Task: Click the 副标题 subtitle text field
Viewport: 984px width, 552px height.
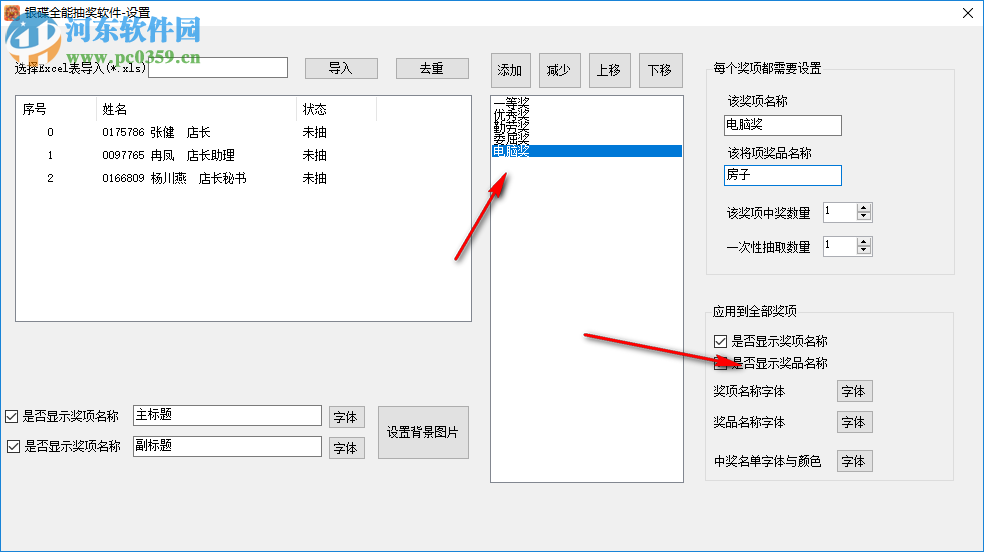Action: coord(227,446)
